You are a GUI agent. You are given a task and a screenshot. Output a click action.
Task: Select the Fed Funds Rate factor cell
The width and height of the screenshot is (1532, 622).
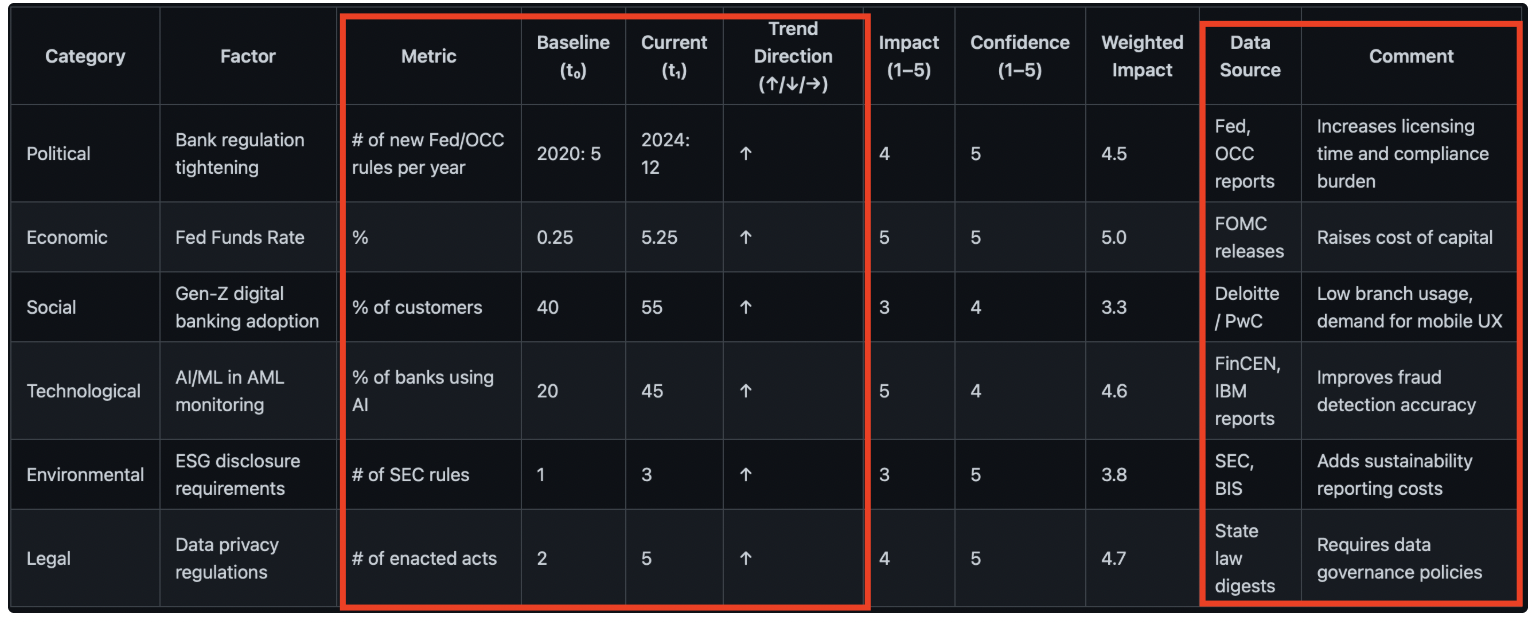click(239, 238)
